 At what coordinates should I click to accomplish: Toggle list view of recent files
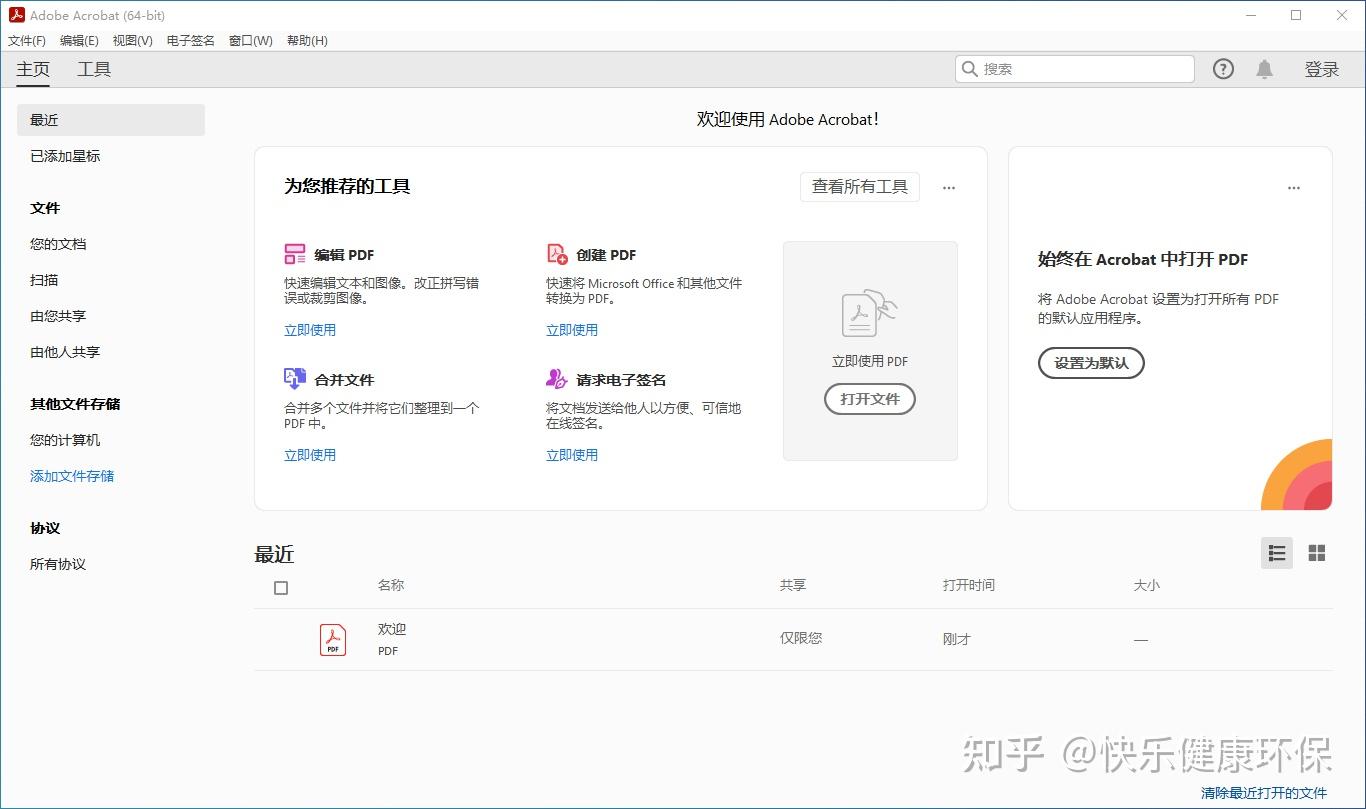pos(1276,552)
